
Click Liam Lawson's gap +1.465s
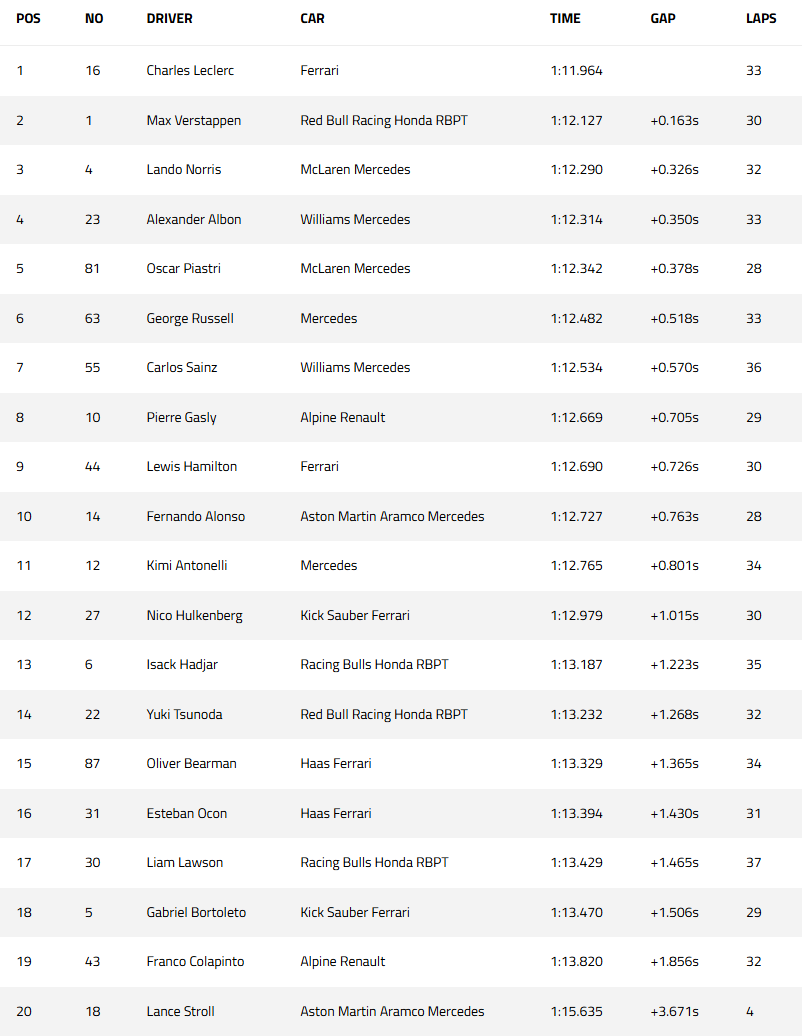[x=674, y=863]
